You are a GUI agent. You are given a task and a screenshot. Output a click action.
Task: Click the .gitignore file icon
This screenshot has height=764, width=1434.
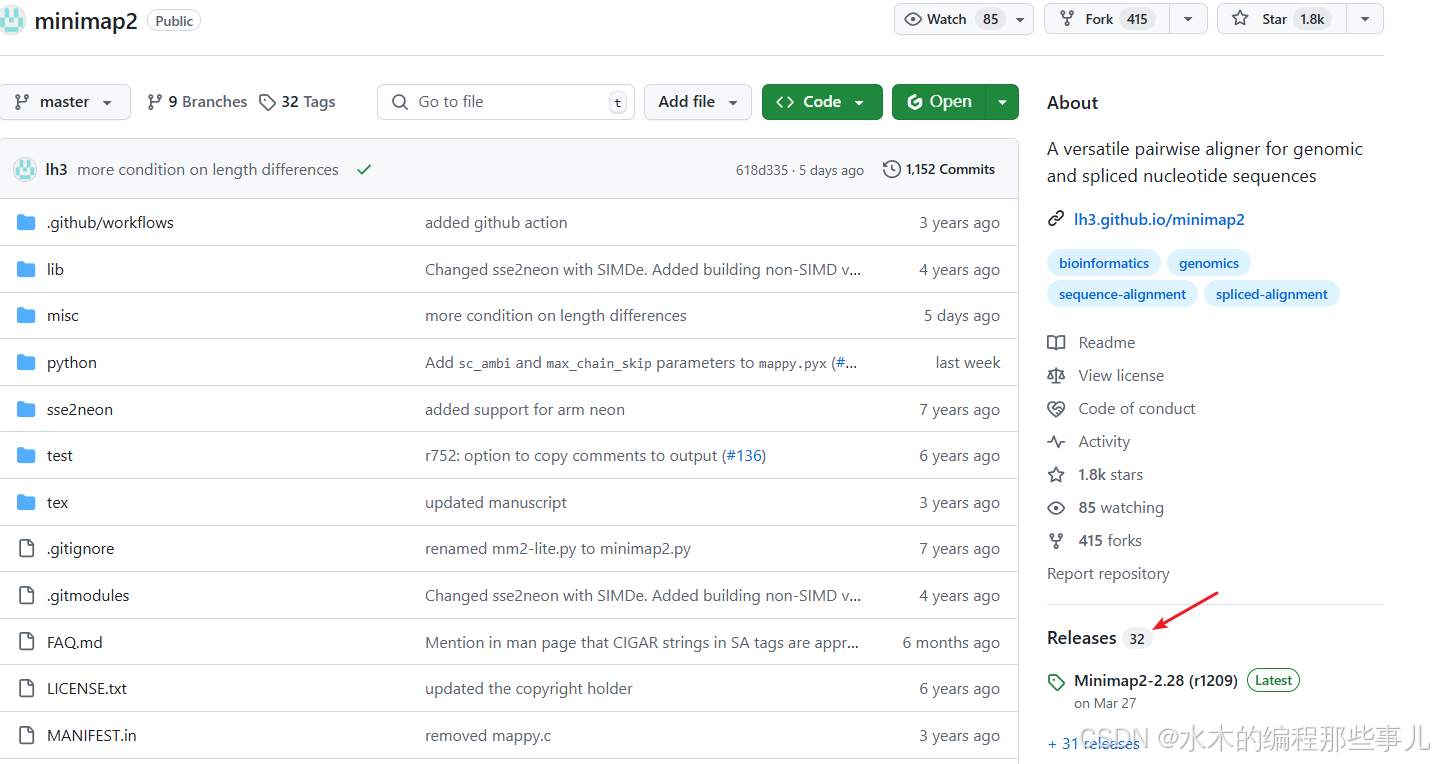tap(27, 548)
